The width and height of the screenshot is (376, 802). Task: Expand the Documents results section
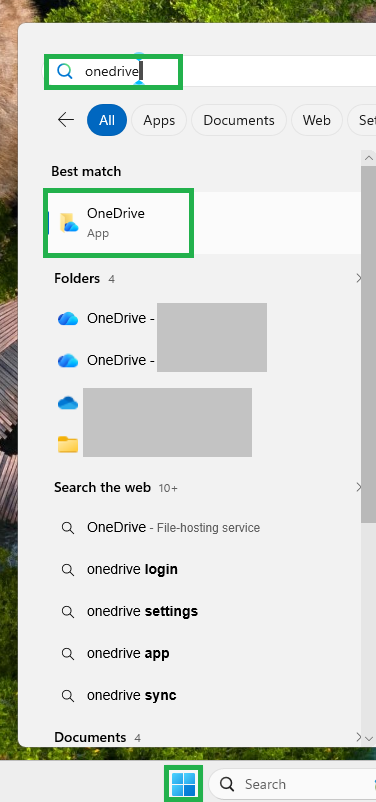[x=359, y=737]
